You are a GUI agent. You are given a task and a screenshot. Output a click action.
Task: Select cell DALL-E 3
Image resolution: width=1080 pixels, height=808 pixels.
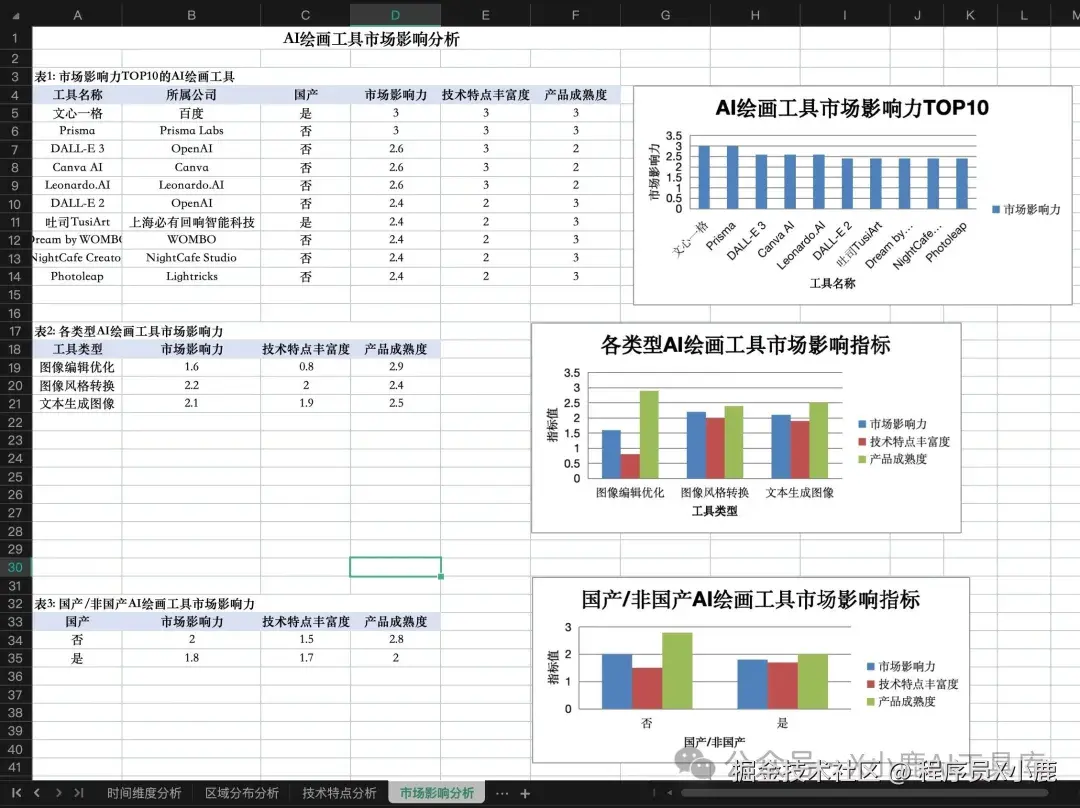click(77, 148)
